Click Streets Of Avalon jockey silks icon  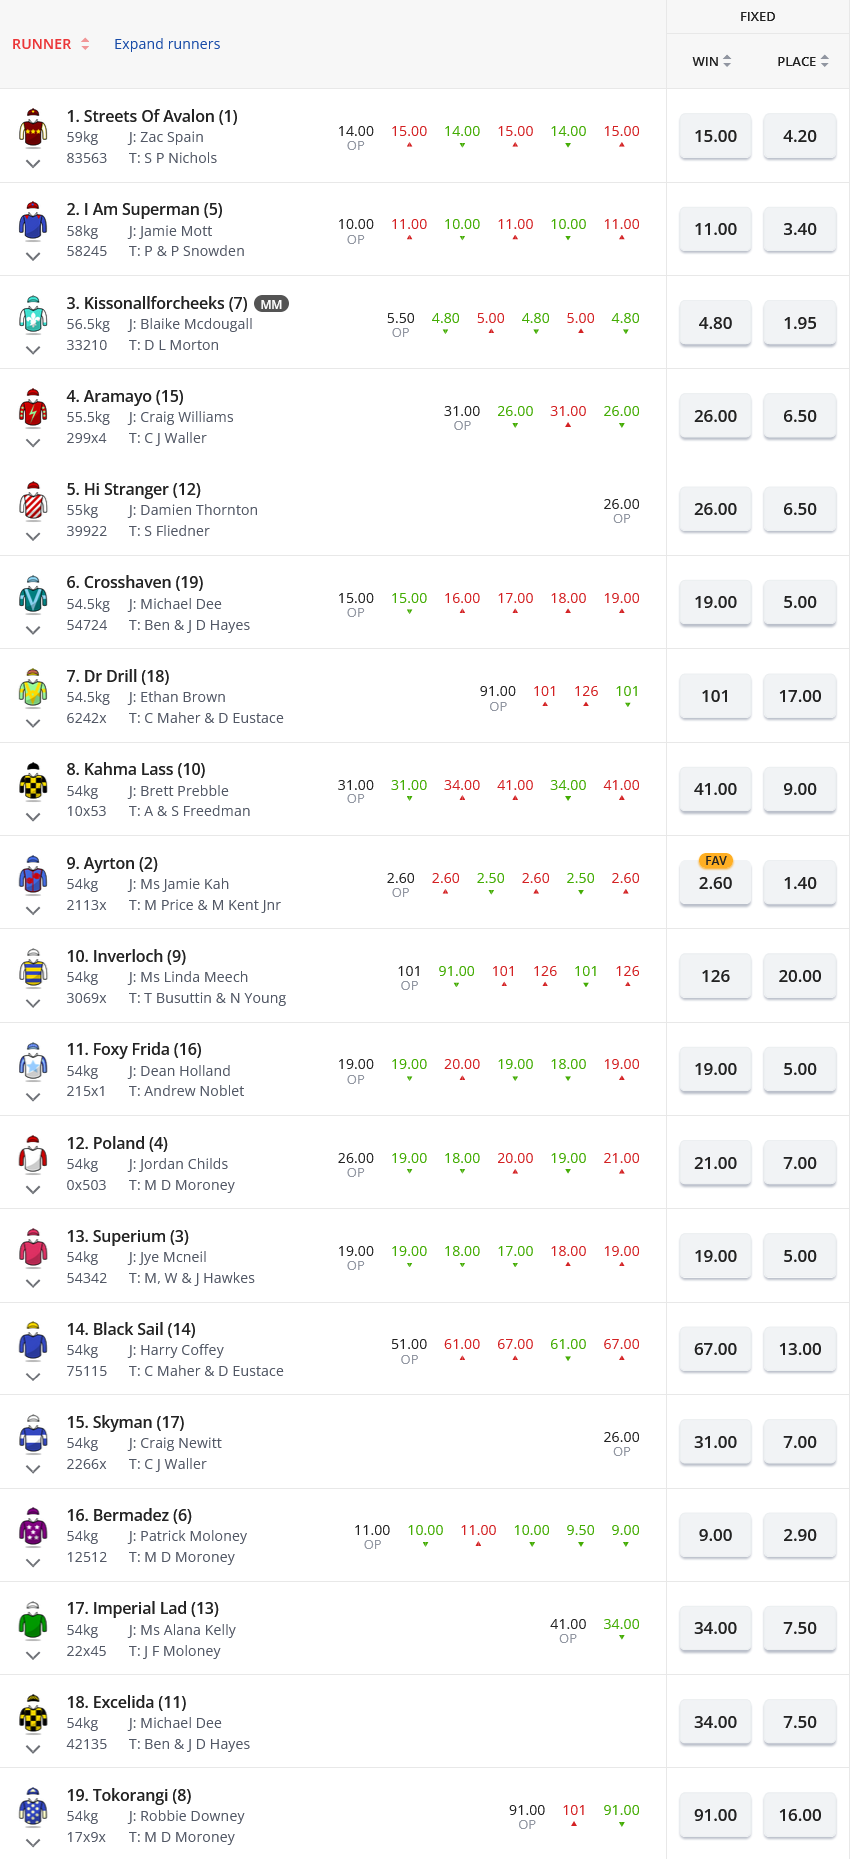[33, 128]
